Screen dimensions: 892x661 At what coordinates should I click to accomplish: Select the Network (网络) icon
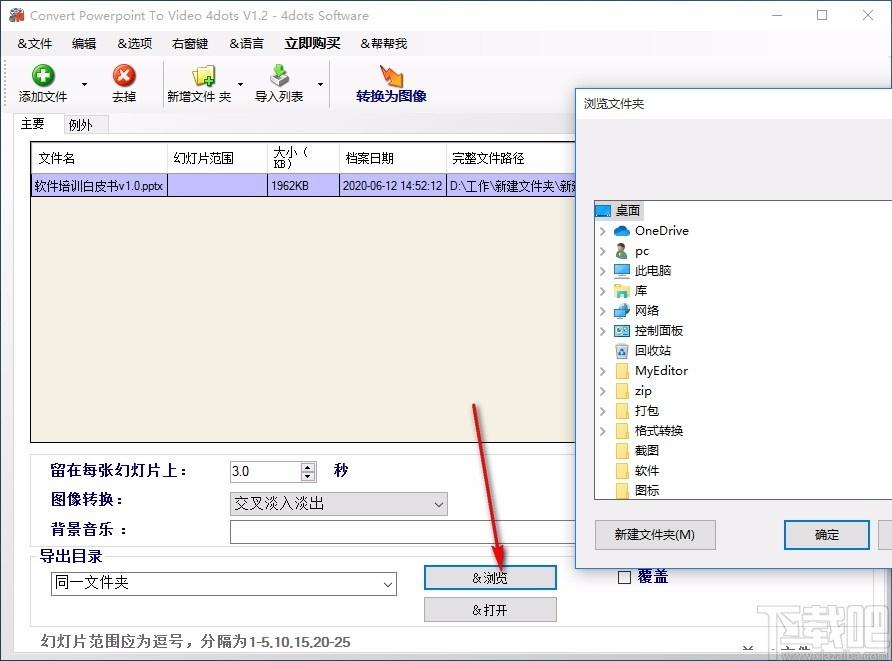click(x=622, y=311)
